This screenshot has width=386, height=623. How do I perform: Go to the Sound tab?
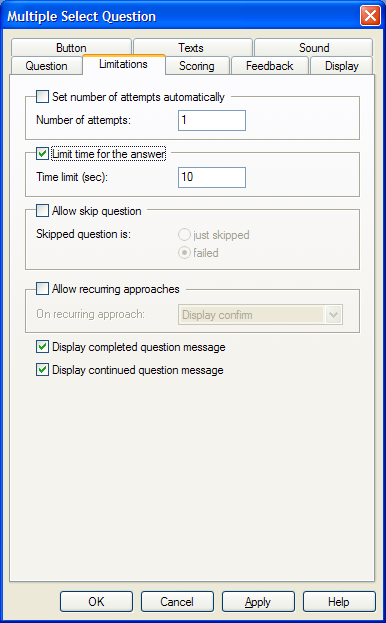pyautogui.click(x=314, y=48)
